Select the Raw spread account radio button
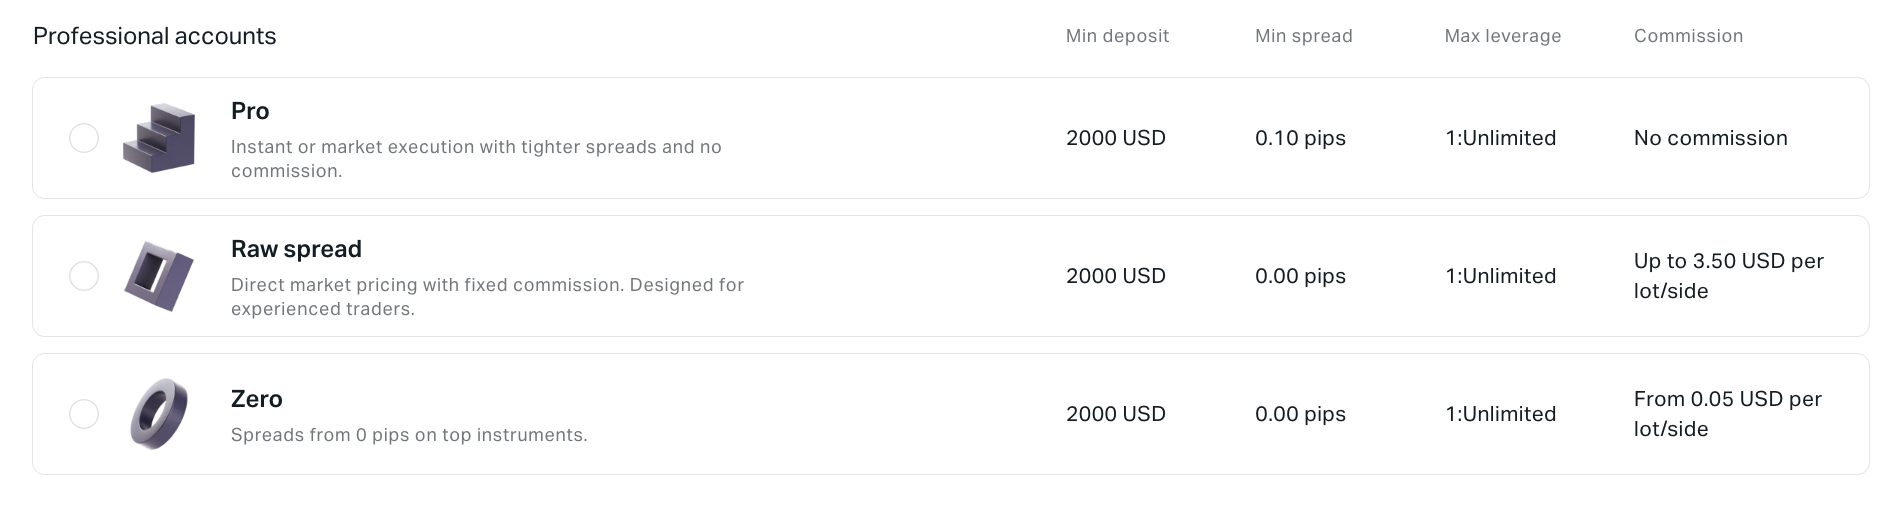The image size is (1900, 505). pos(84,276)
